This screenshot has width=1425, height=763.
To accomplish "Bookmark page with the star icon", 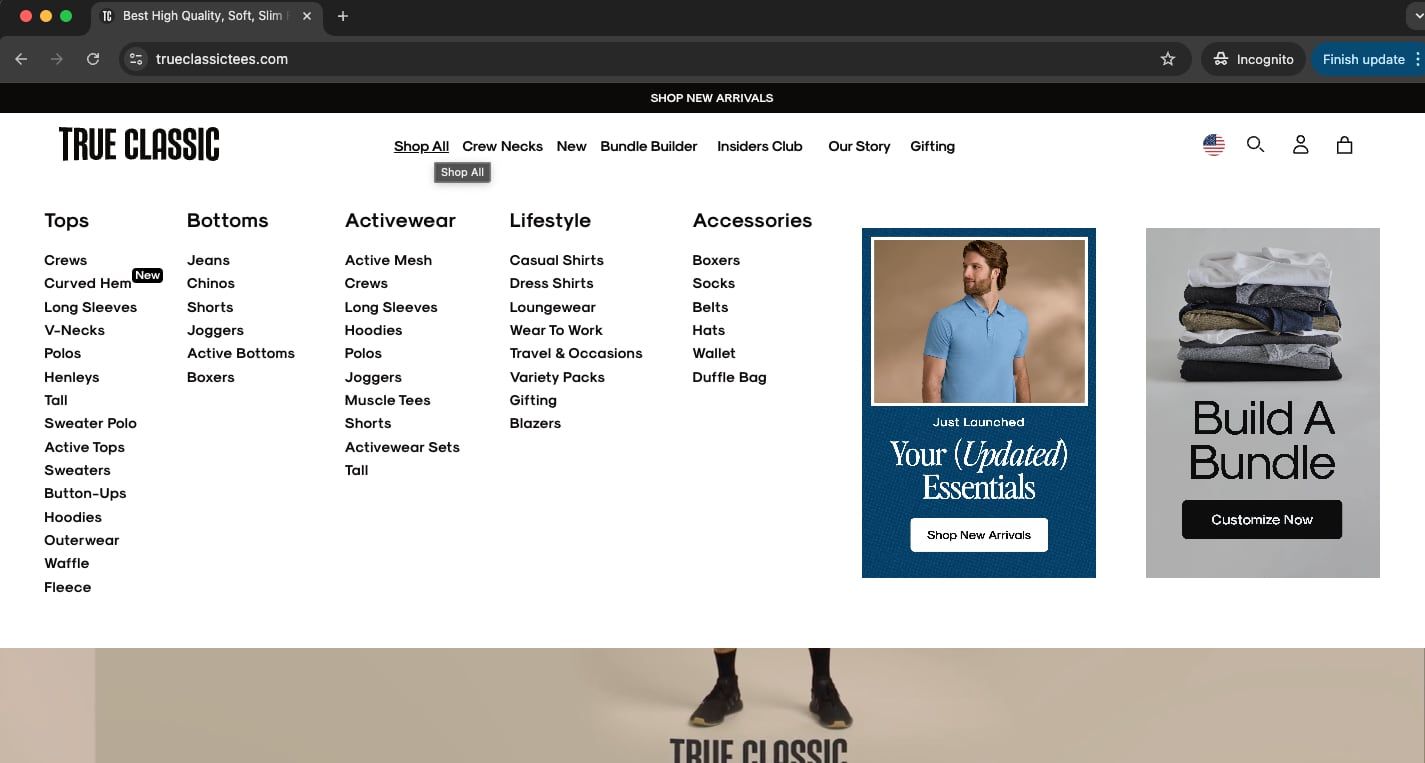I will click(x=1167, y=59).
